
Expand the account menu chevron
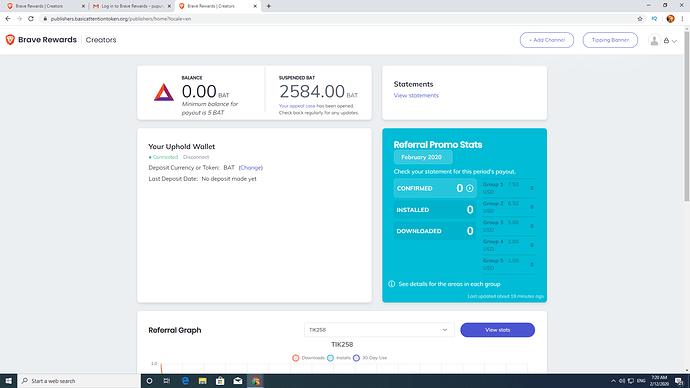[674, 41]
